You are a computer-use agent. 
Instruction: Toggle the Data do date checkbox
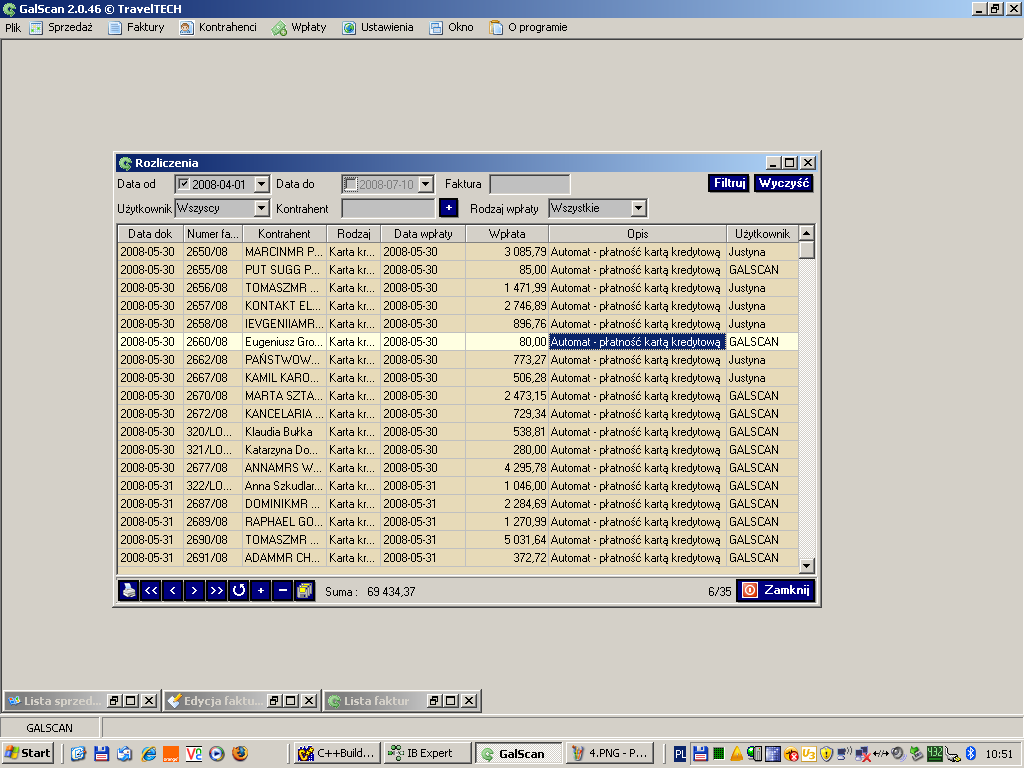click(351, 184)
